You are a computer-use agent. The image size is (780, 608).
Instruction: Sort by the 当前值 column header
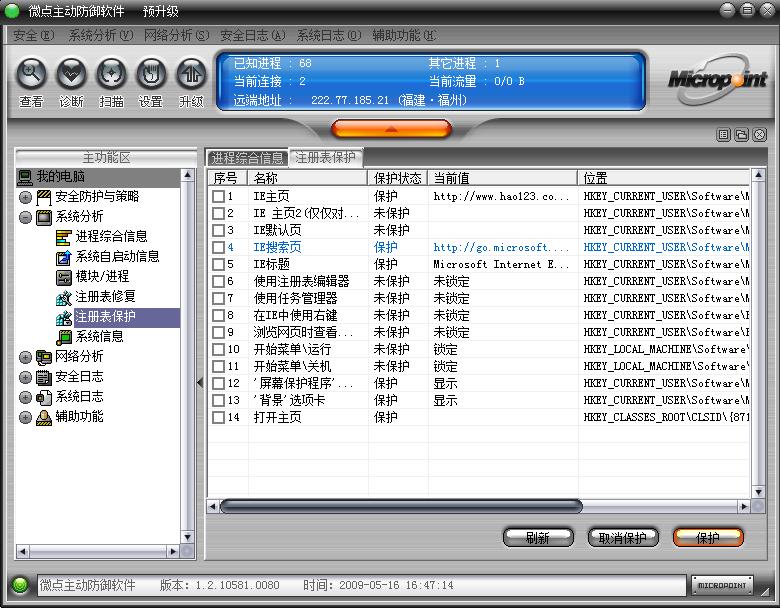tap(503, 178)
